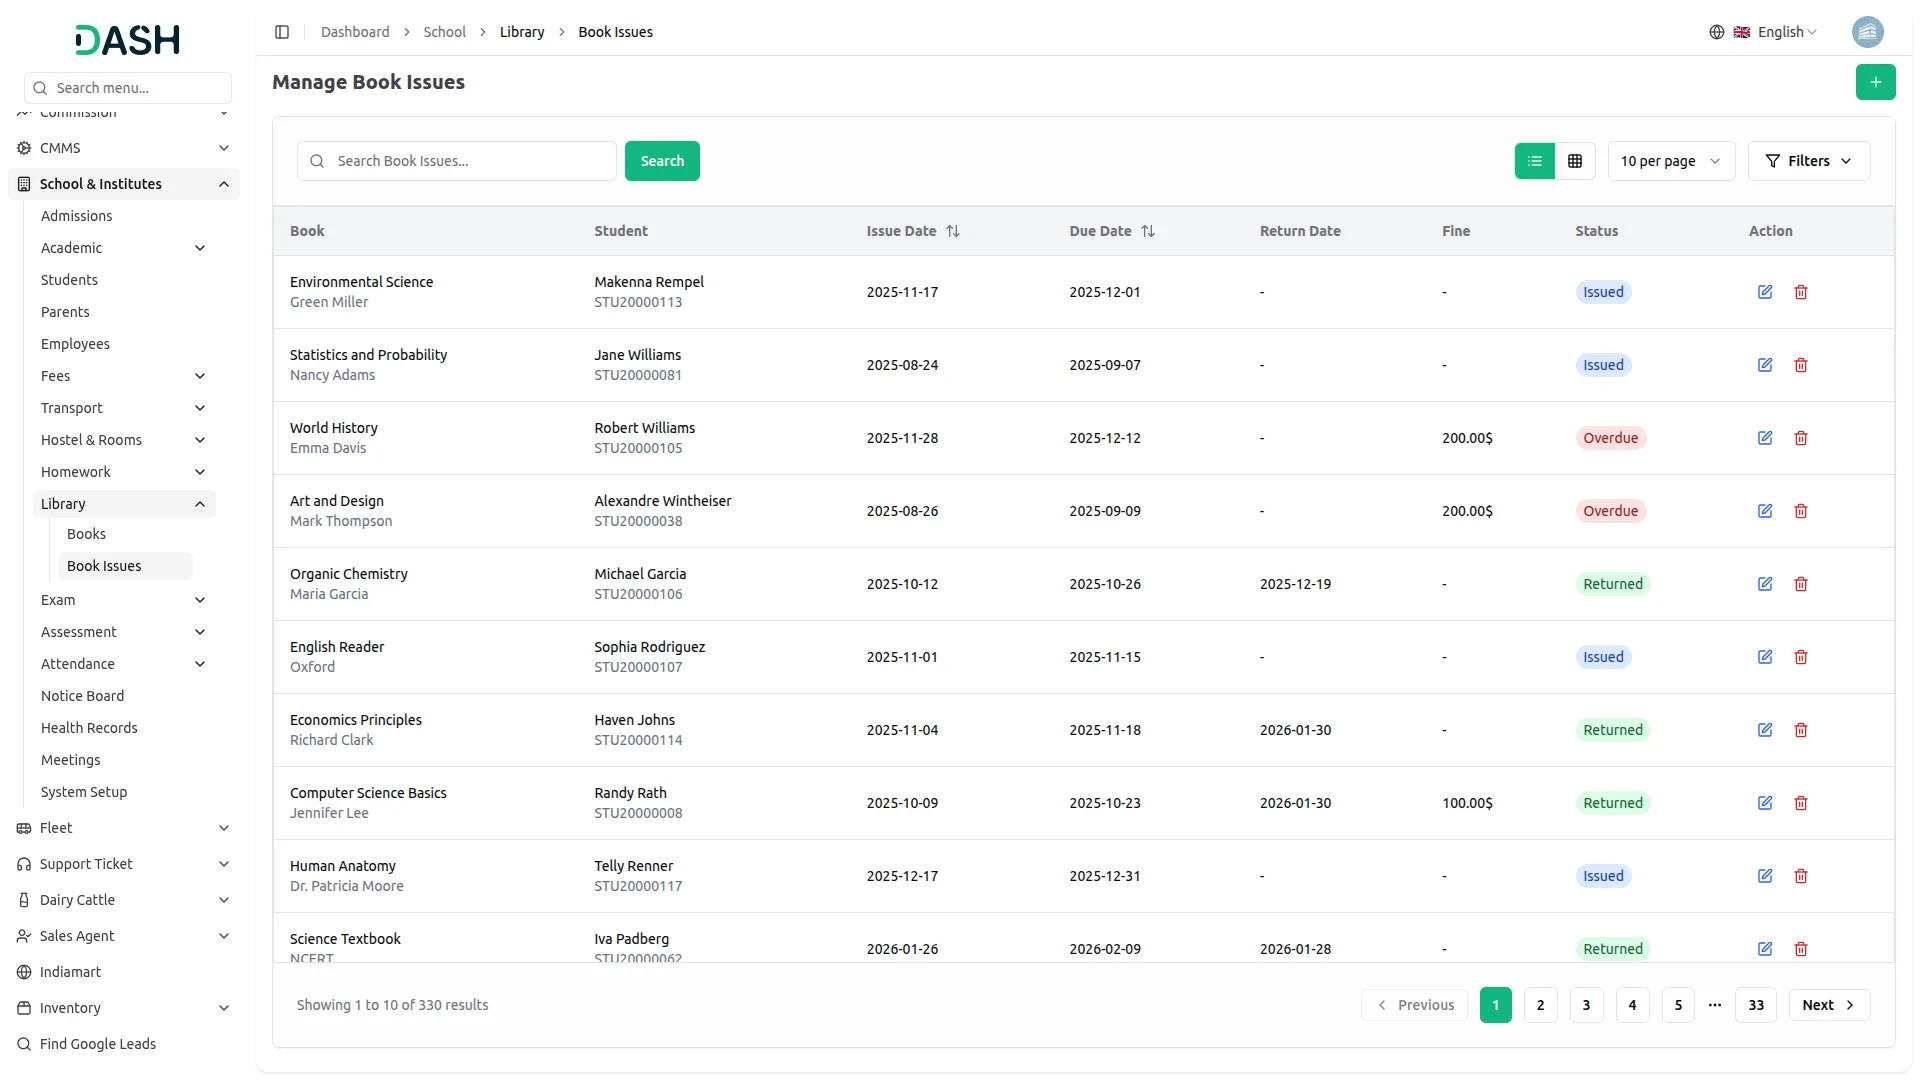The image size is (1920, 1080).
Task: Open the user avatar profile menu
Action: click(1867, 32)
